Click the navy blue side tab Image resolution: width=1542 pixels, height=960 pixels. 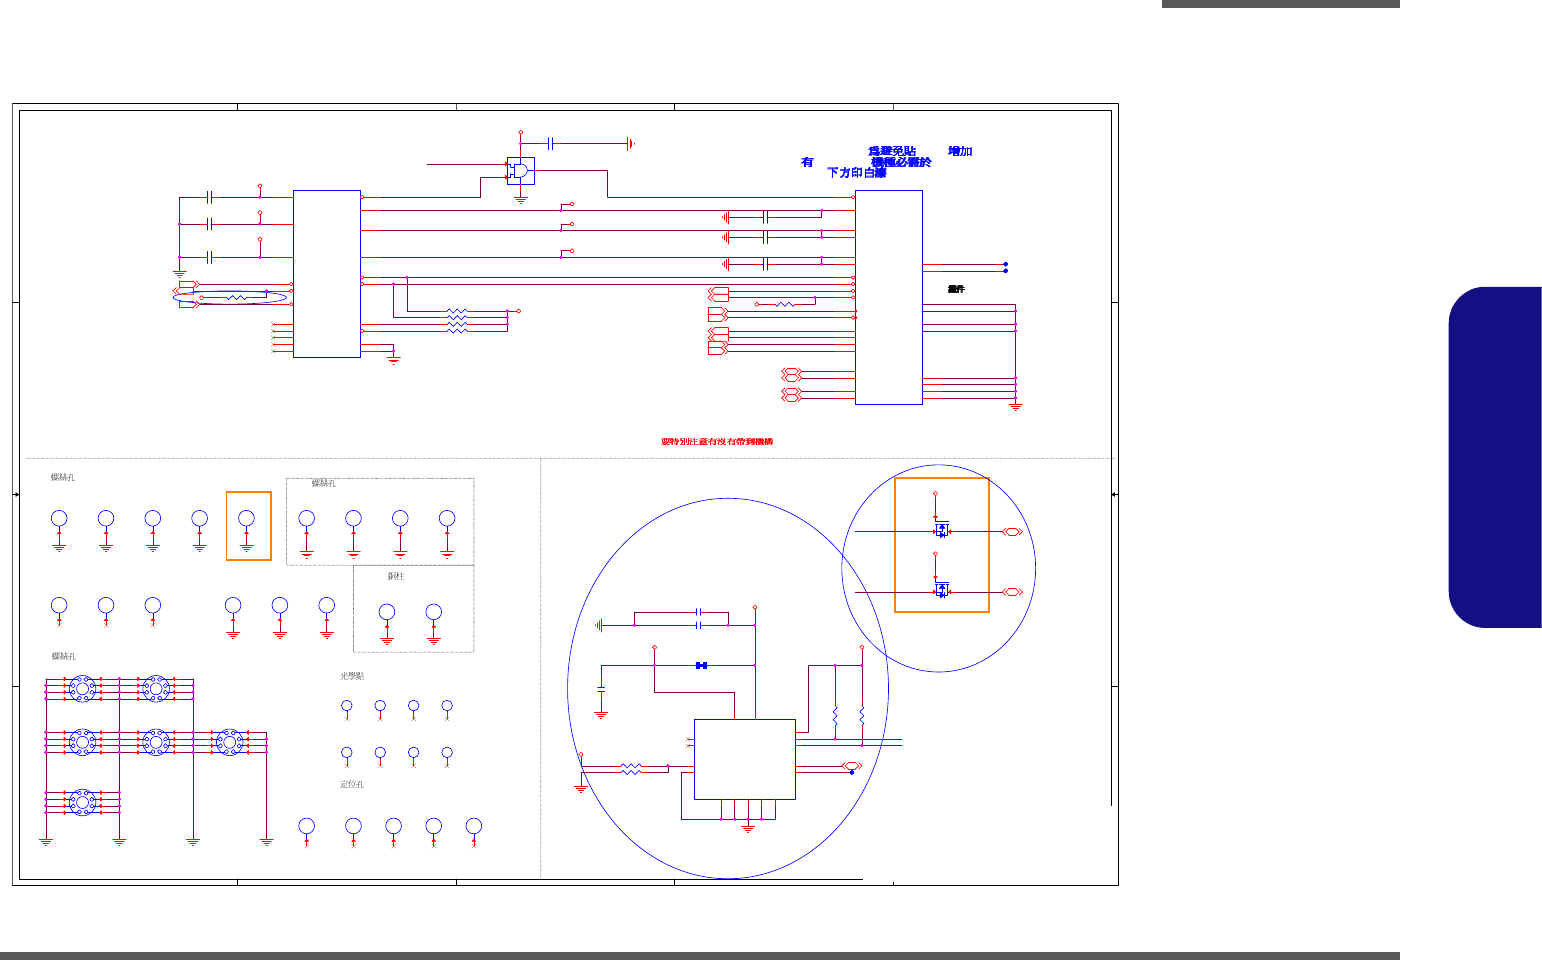1495,457
